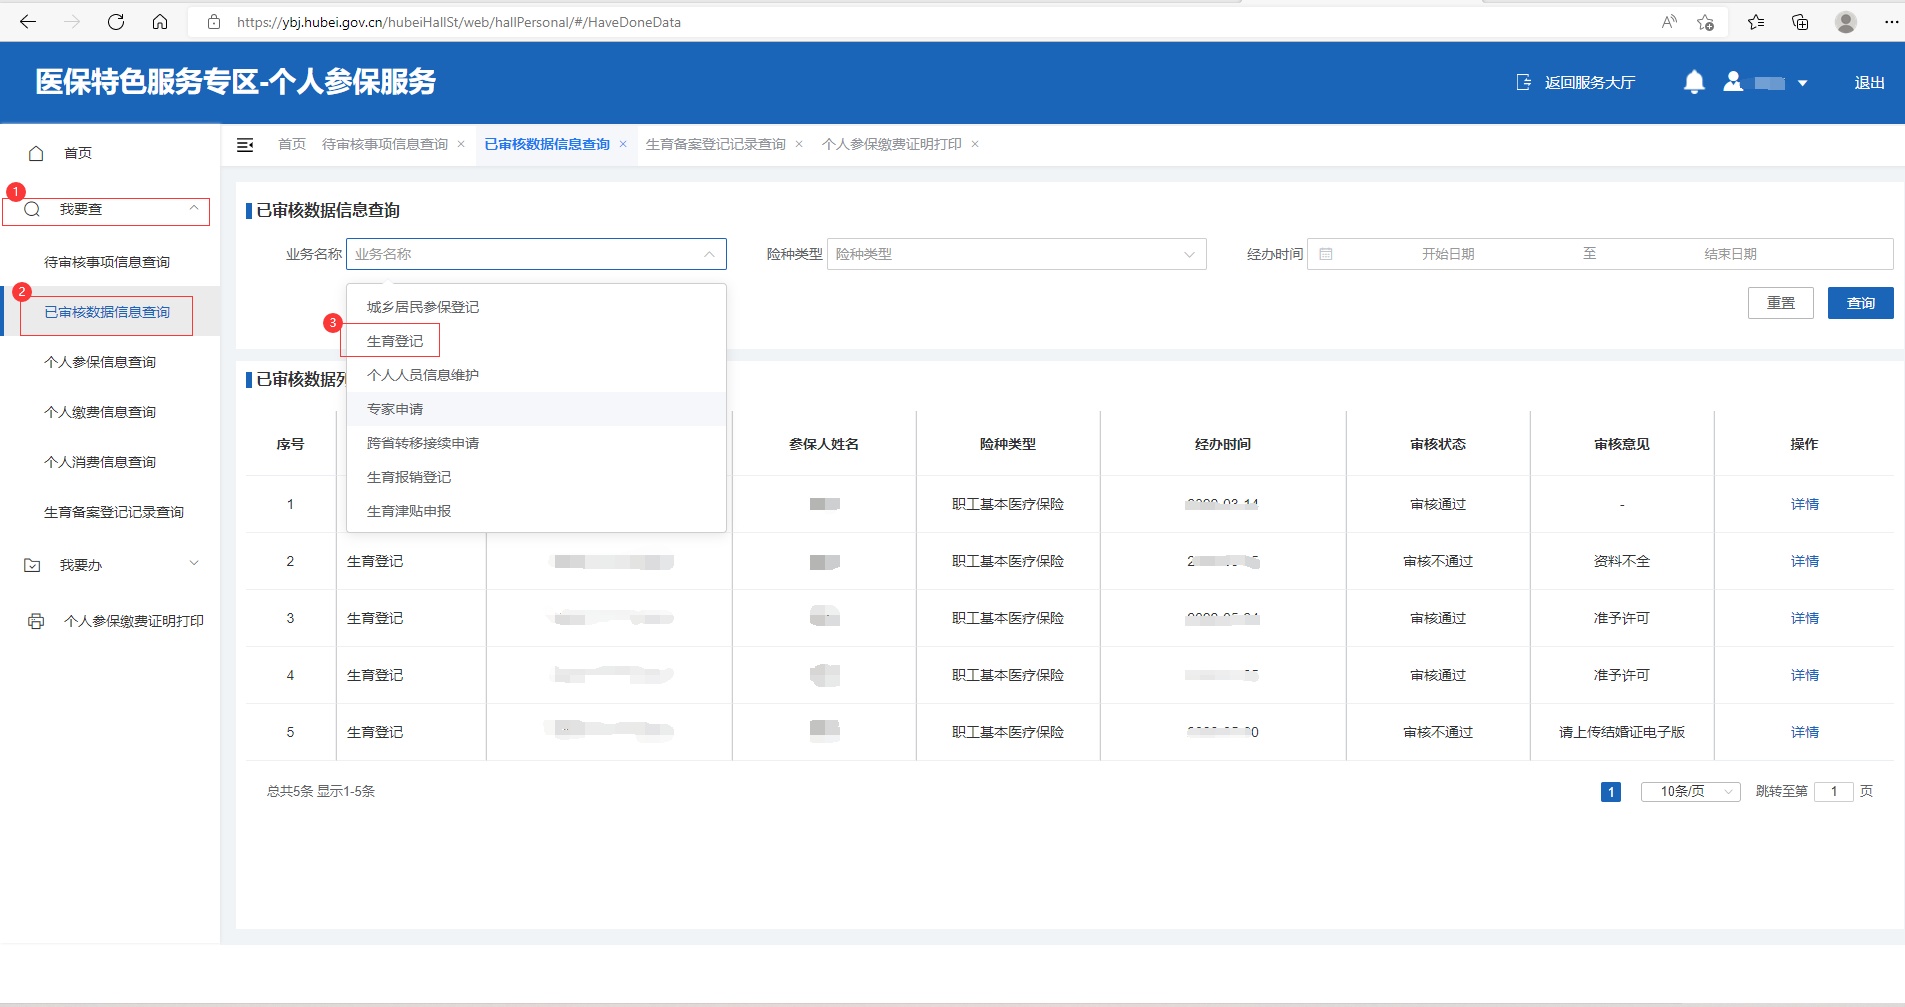Click the sidebar collapse hamburger icon
Screen dimensions: 1905x1007
tap(245, 145)
